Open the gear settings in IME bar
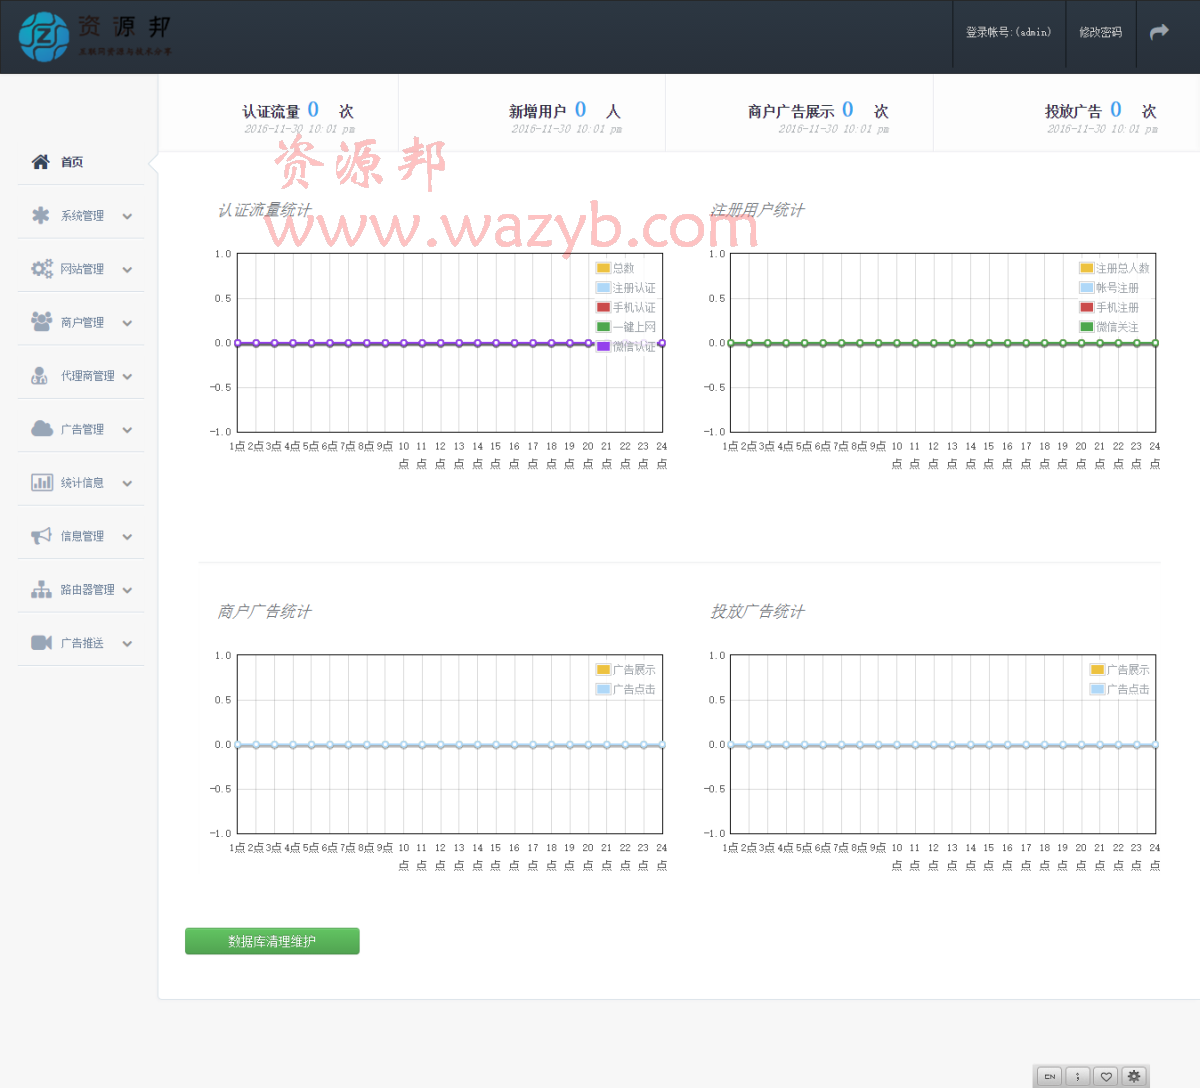 (x=1134, y=1077)
